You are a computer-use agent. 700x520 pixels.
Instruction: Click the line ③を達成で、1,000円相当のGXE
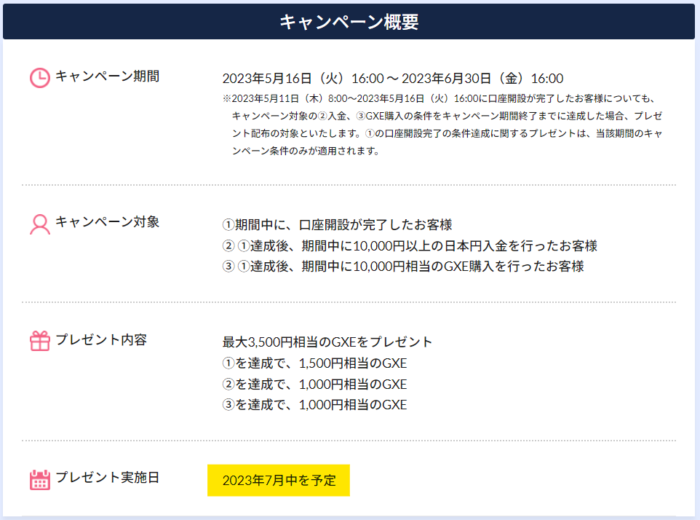click(x=315, y=405)
